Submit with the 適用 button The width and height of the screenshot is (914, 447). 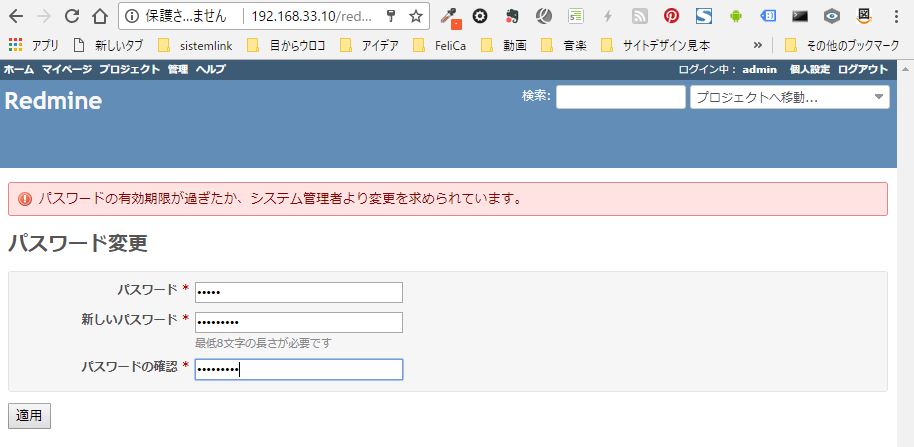pos(29,416)
